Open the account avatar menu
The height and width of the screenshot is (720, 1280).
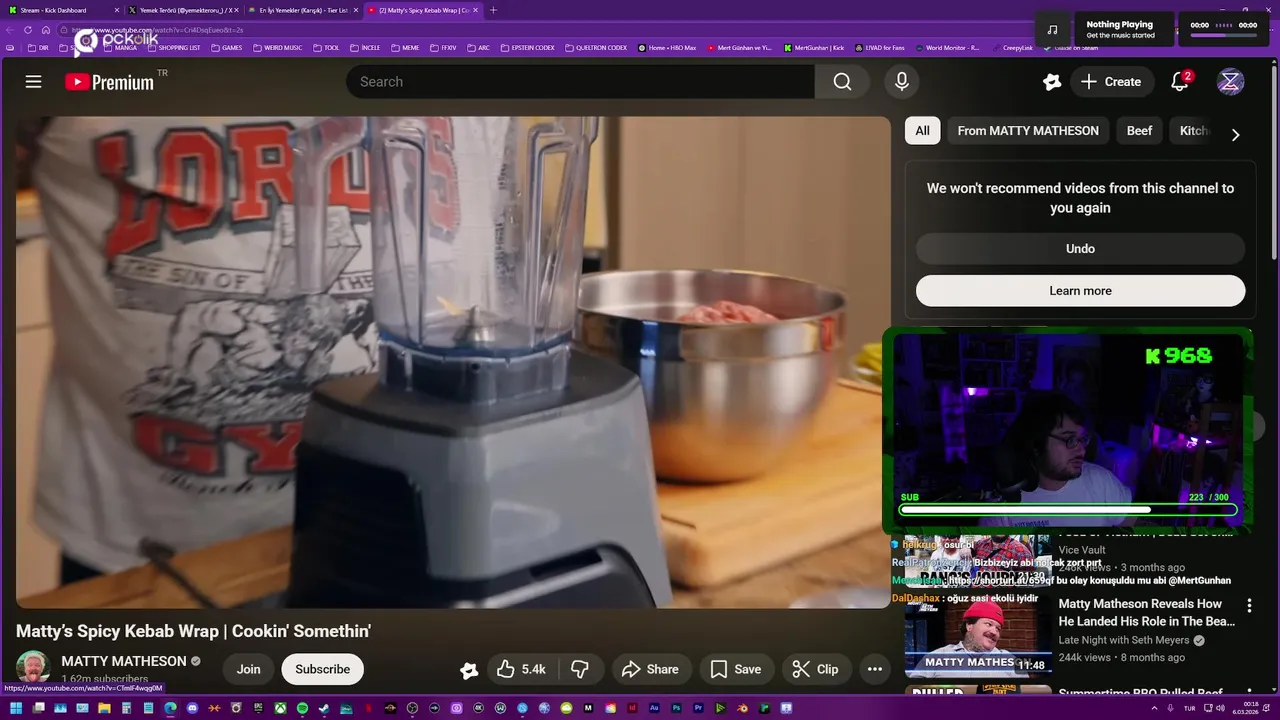pos(1230,82)
